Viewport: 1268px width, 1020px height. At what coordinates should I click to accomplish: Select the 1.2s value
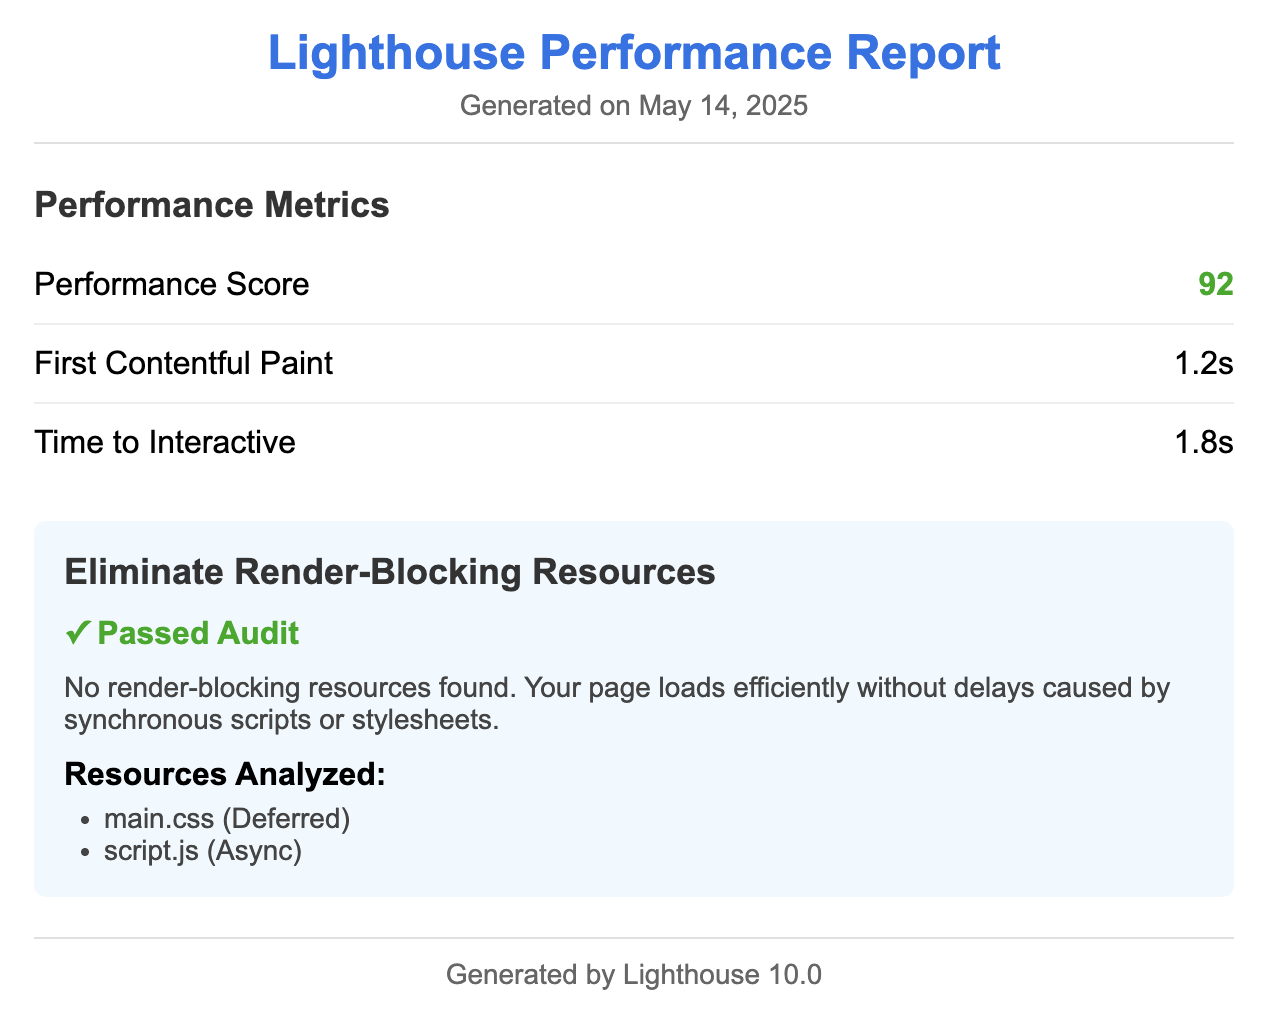[1204, 363]
